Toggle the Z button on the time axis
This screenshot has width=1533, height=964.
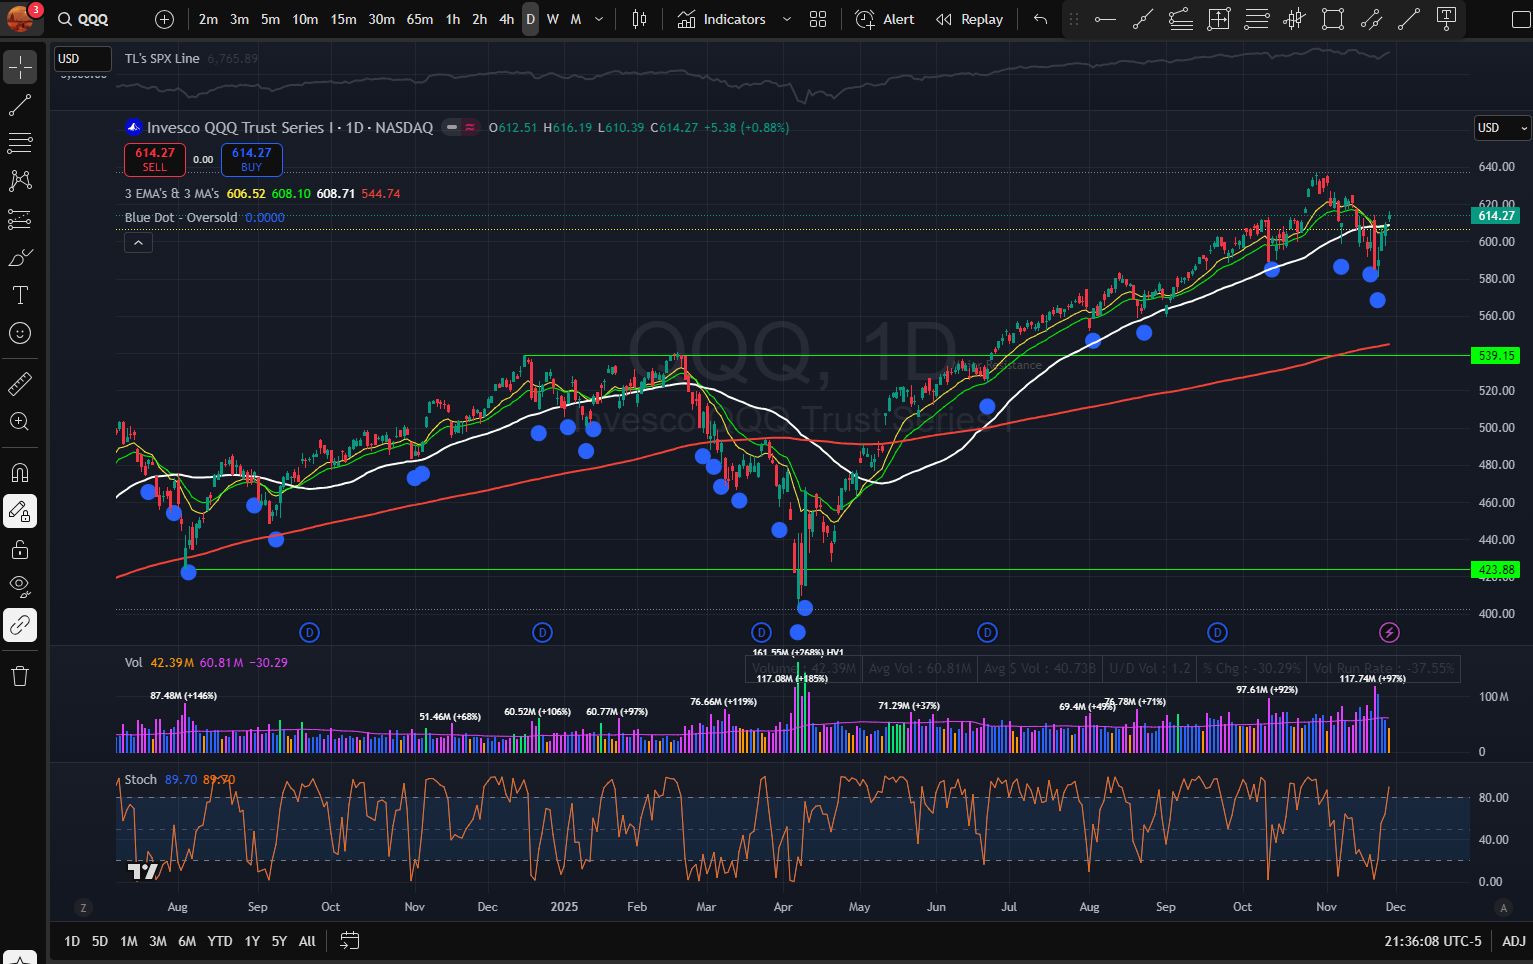coord(83,907)
